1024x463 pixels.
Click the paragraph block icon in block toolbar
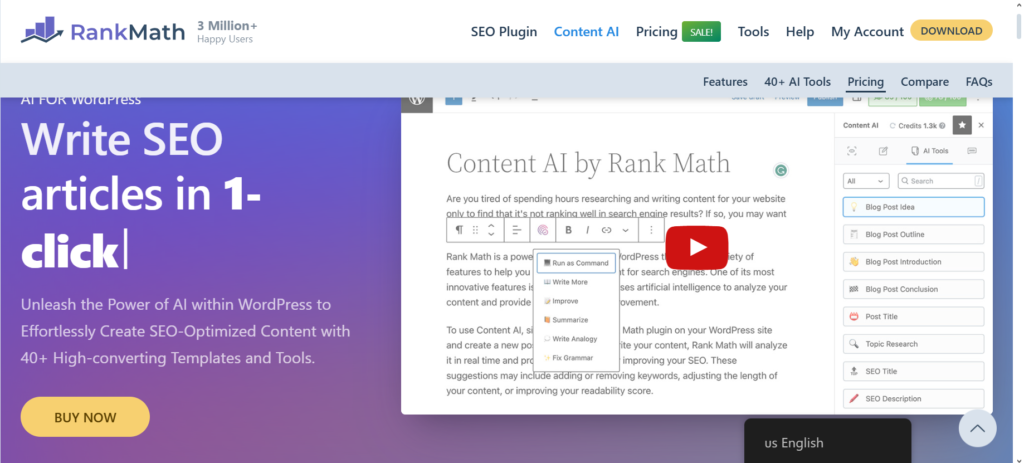[459, 230]
